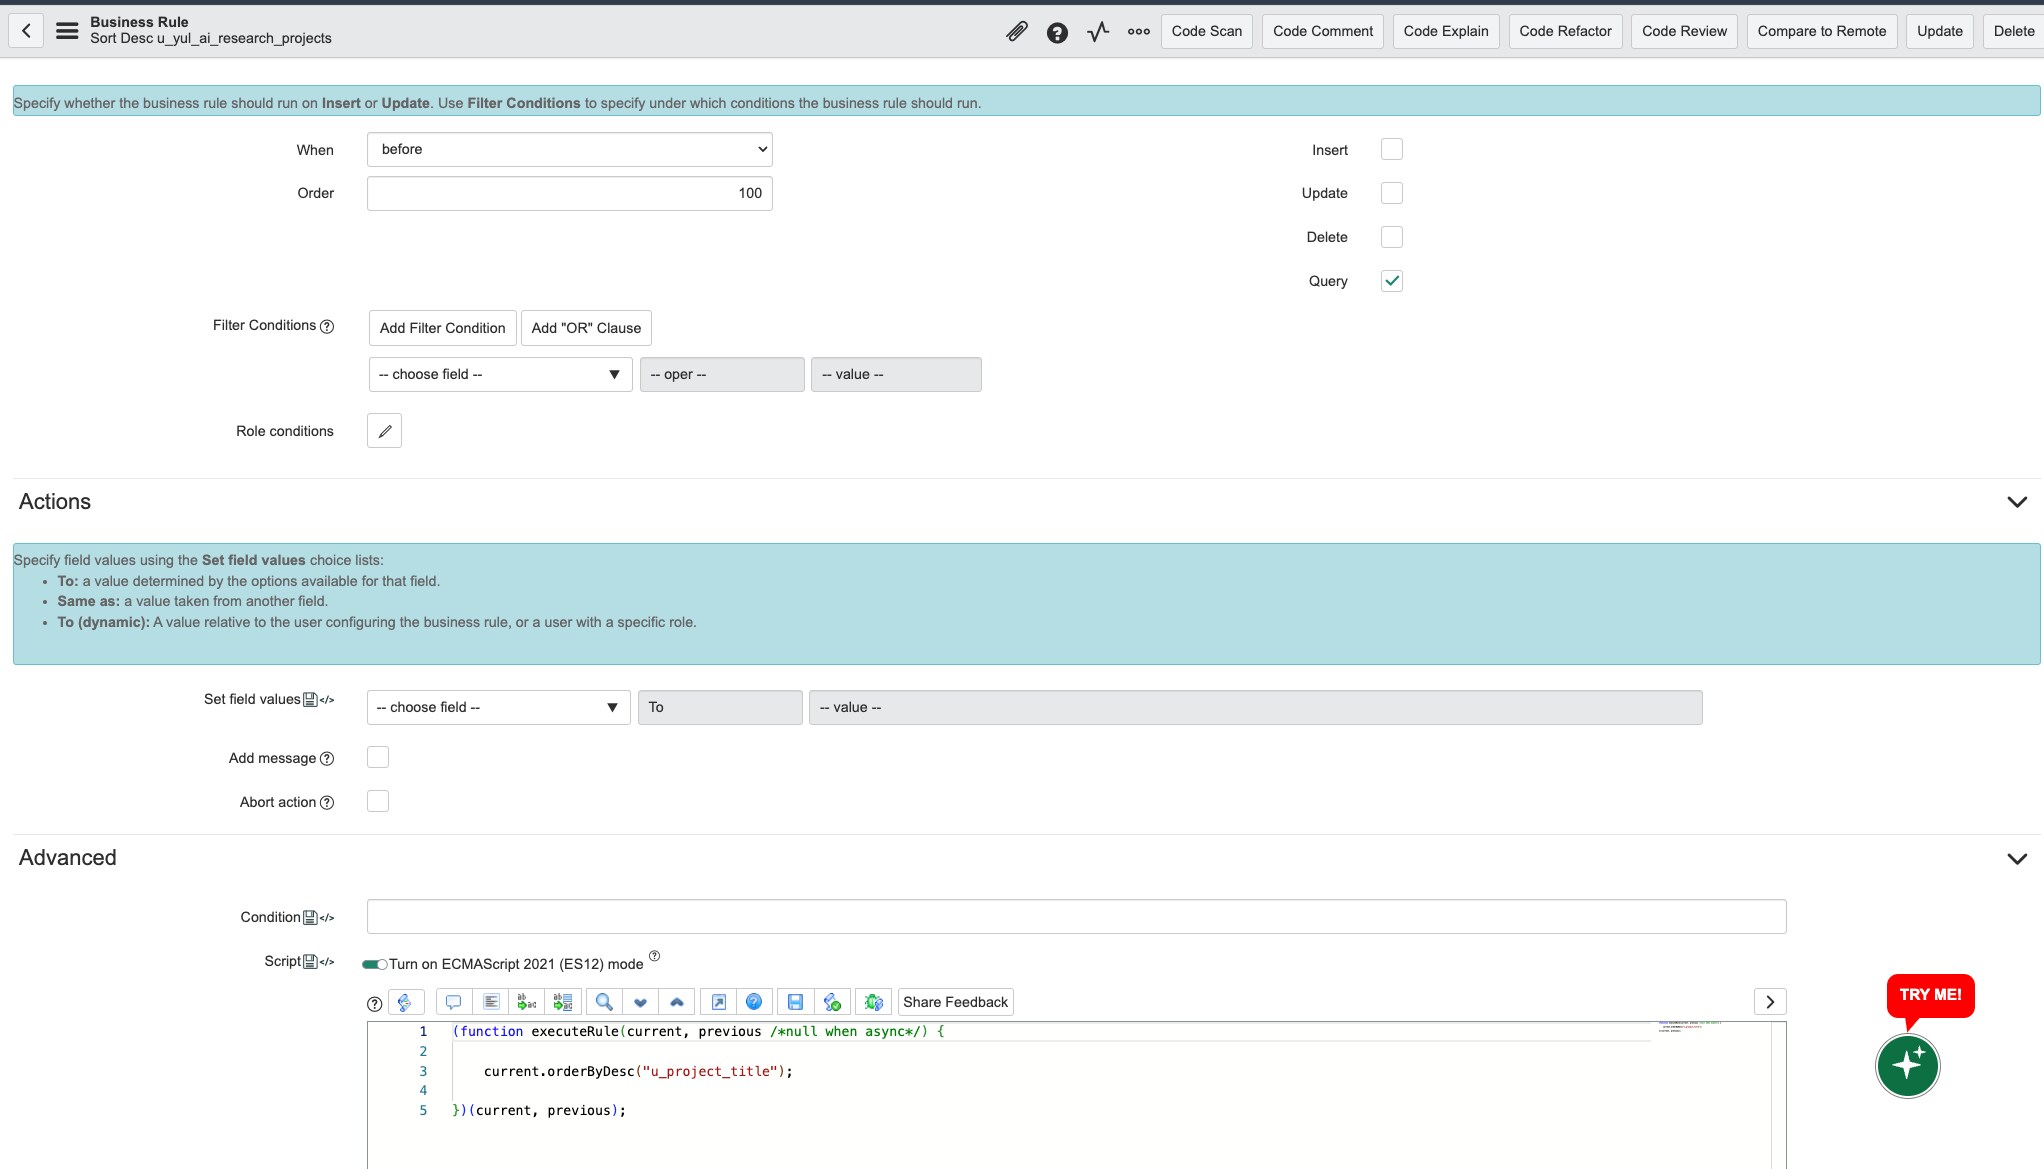Open the filter oper dropdown

722,374
